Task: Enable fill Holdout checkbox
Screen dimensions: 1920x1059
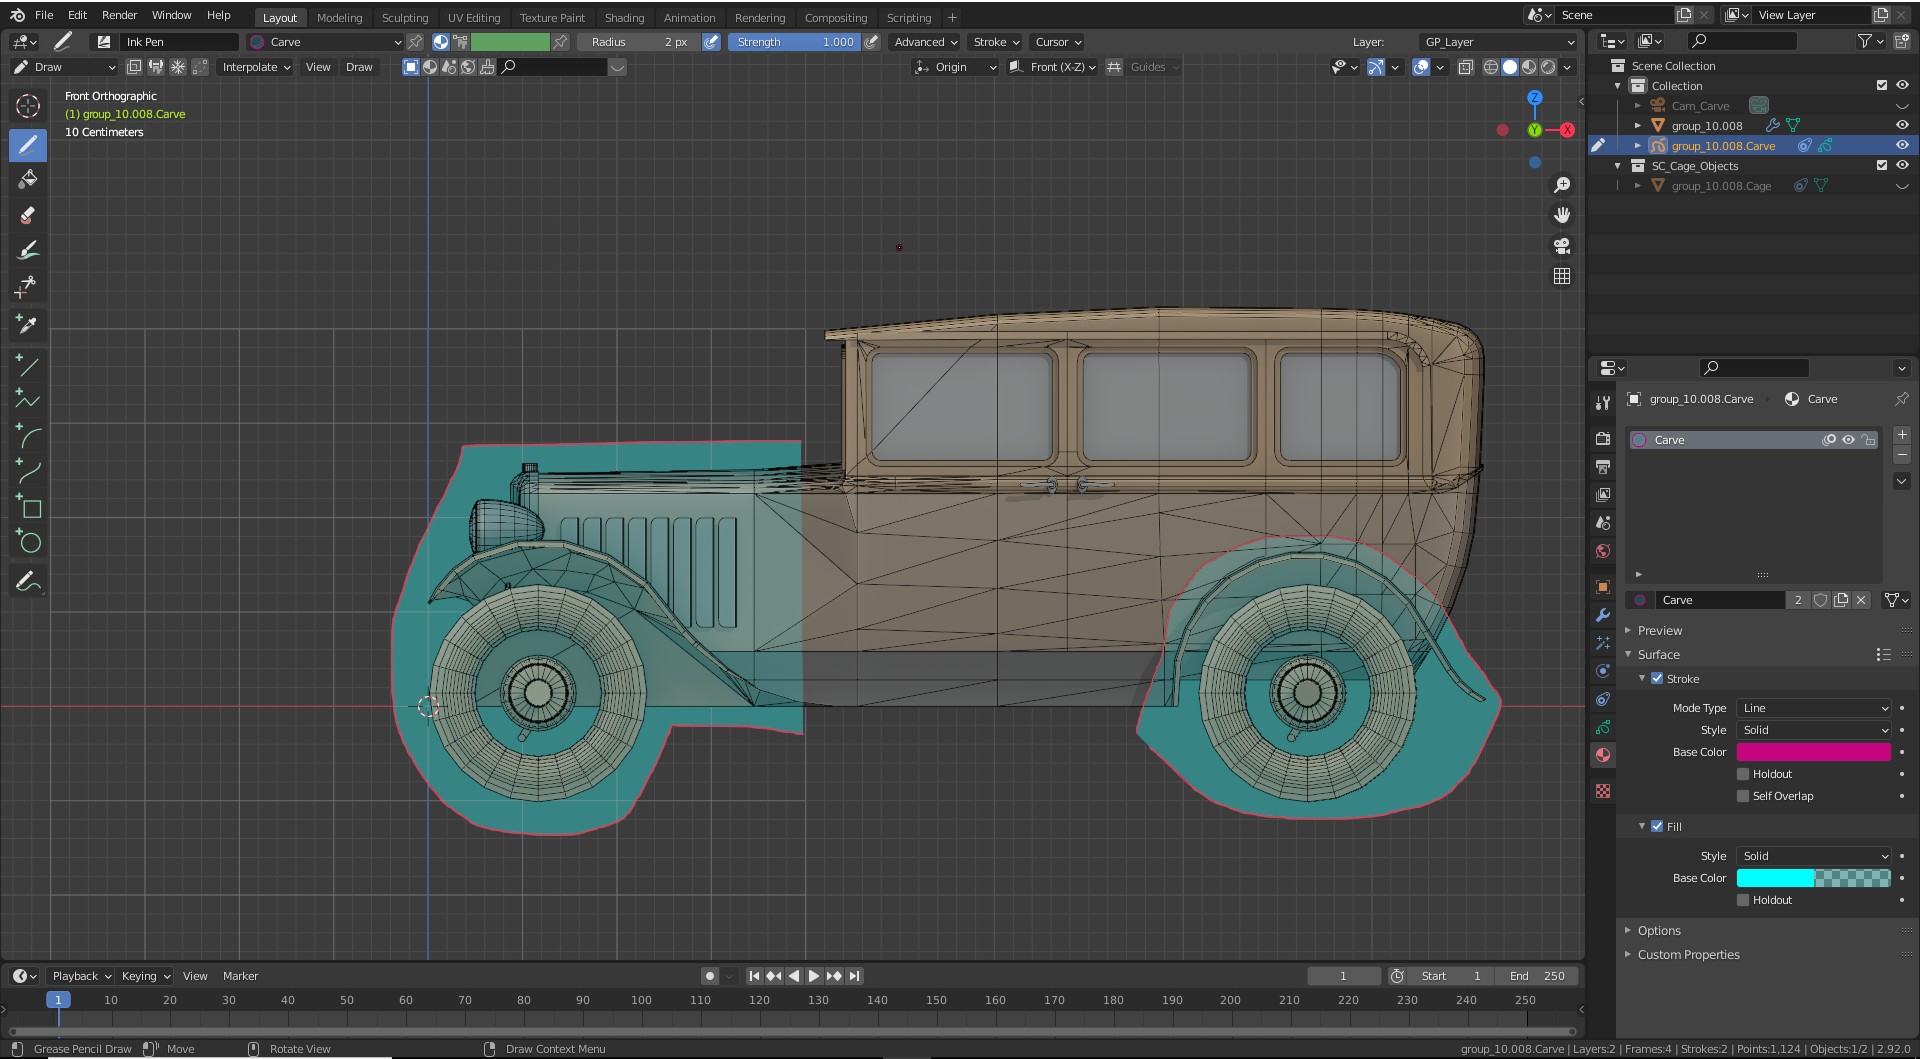Action: pos(1743,900)
